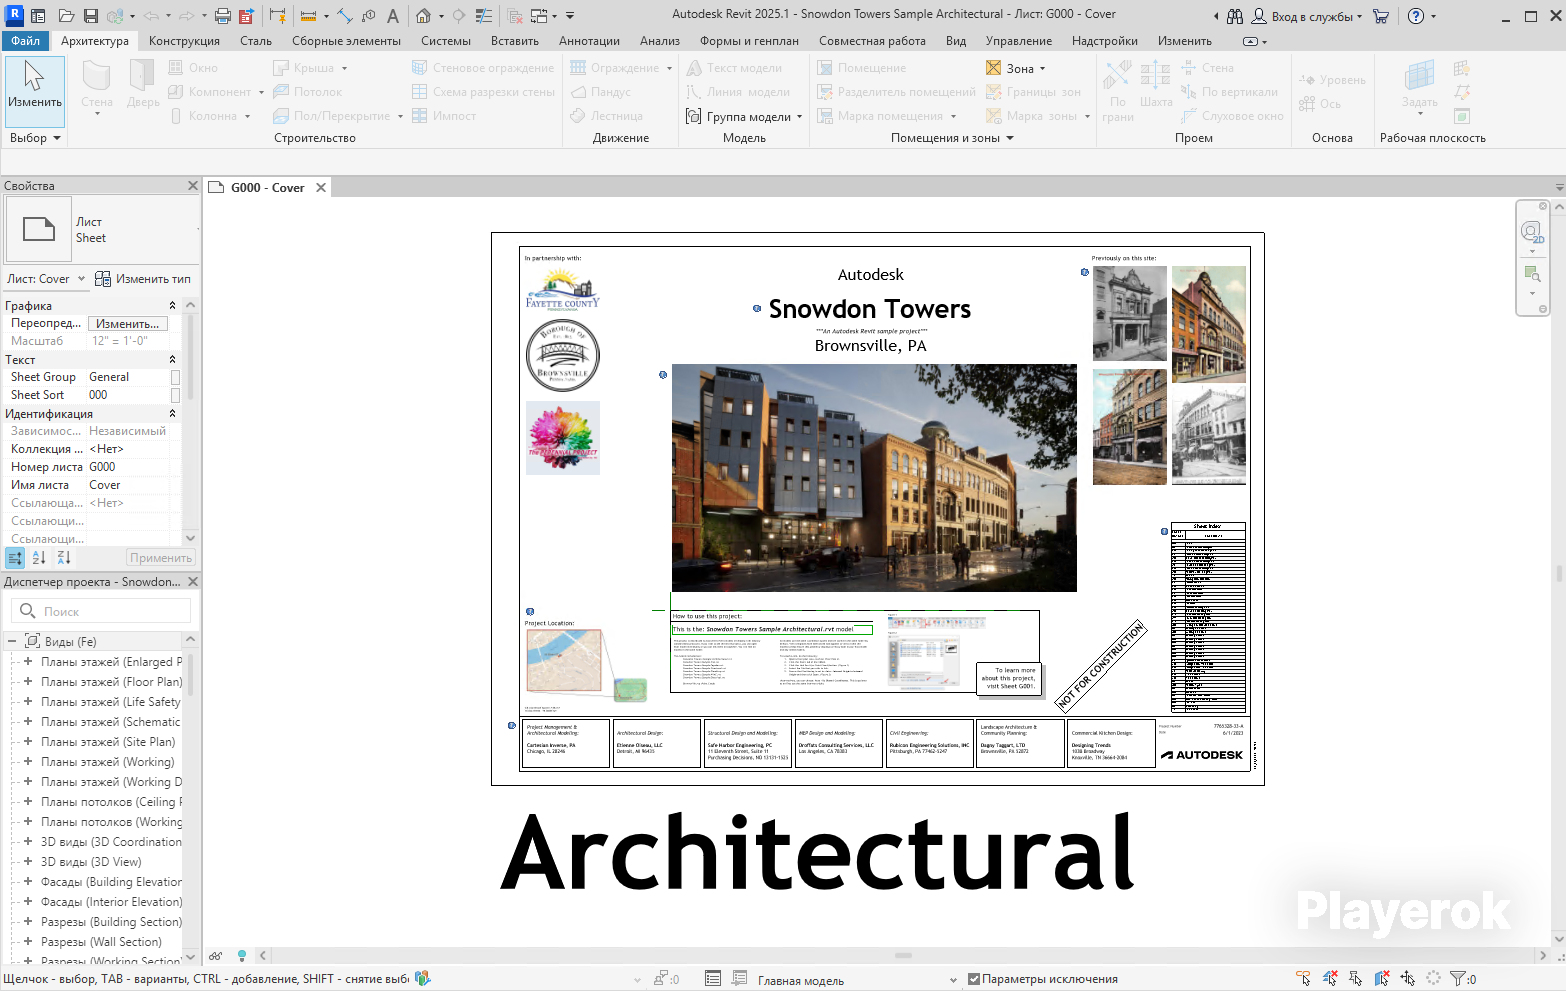Viewport: 1566px width, 991px height.
Task: Click the Modify arrow tool (Изменить)
Action: 35,91
